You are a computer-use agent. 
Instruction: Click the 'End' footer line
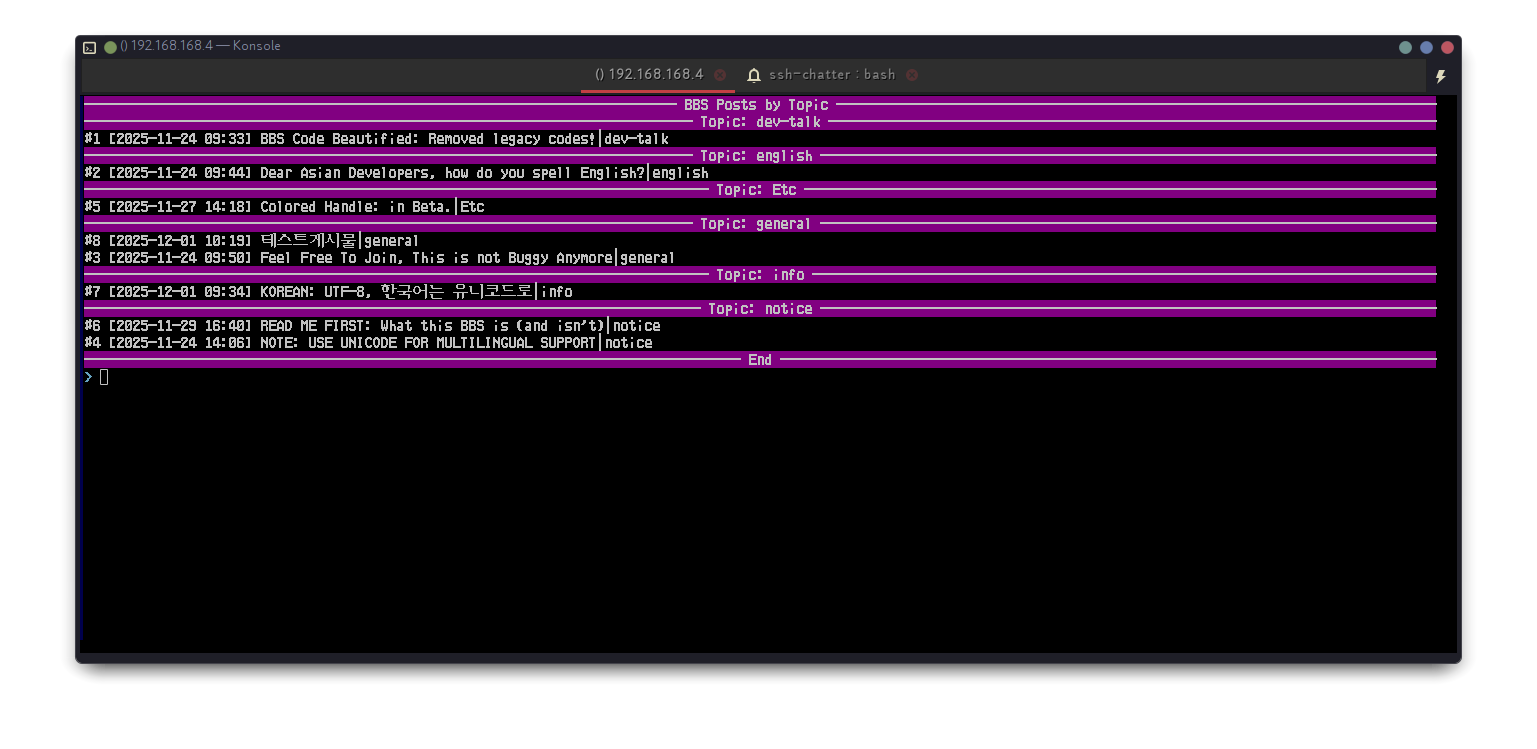point(760,360)
